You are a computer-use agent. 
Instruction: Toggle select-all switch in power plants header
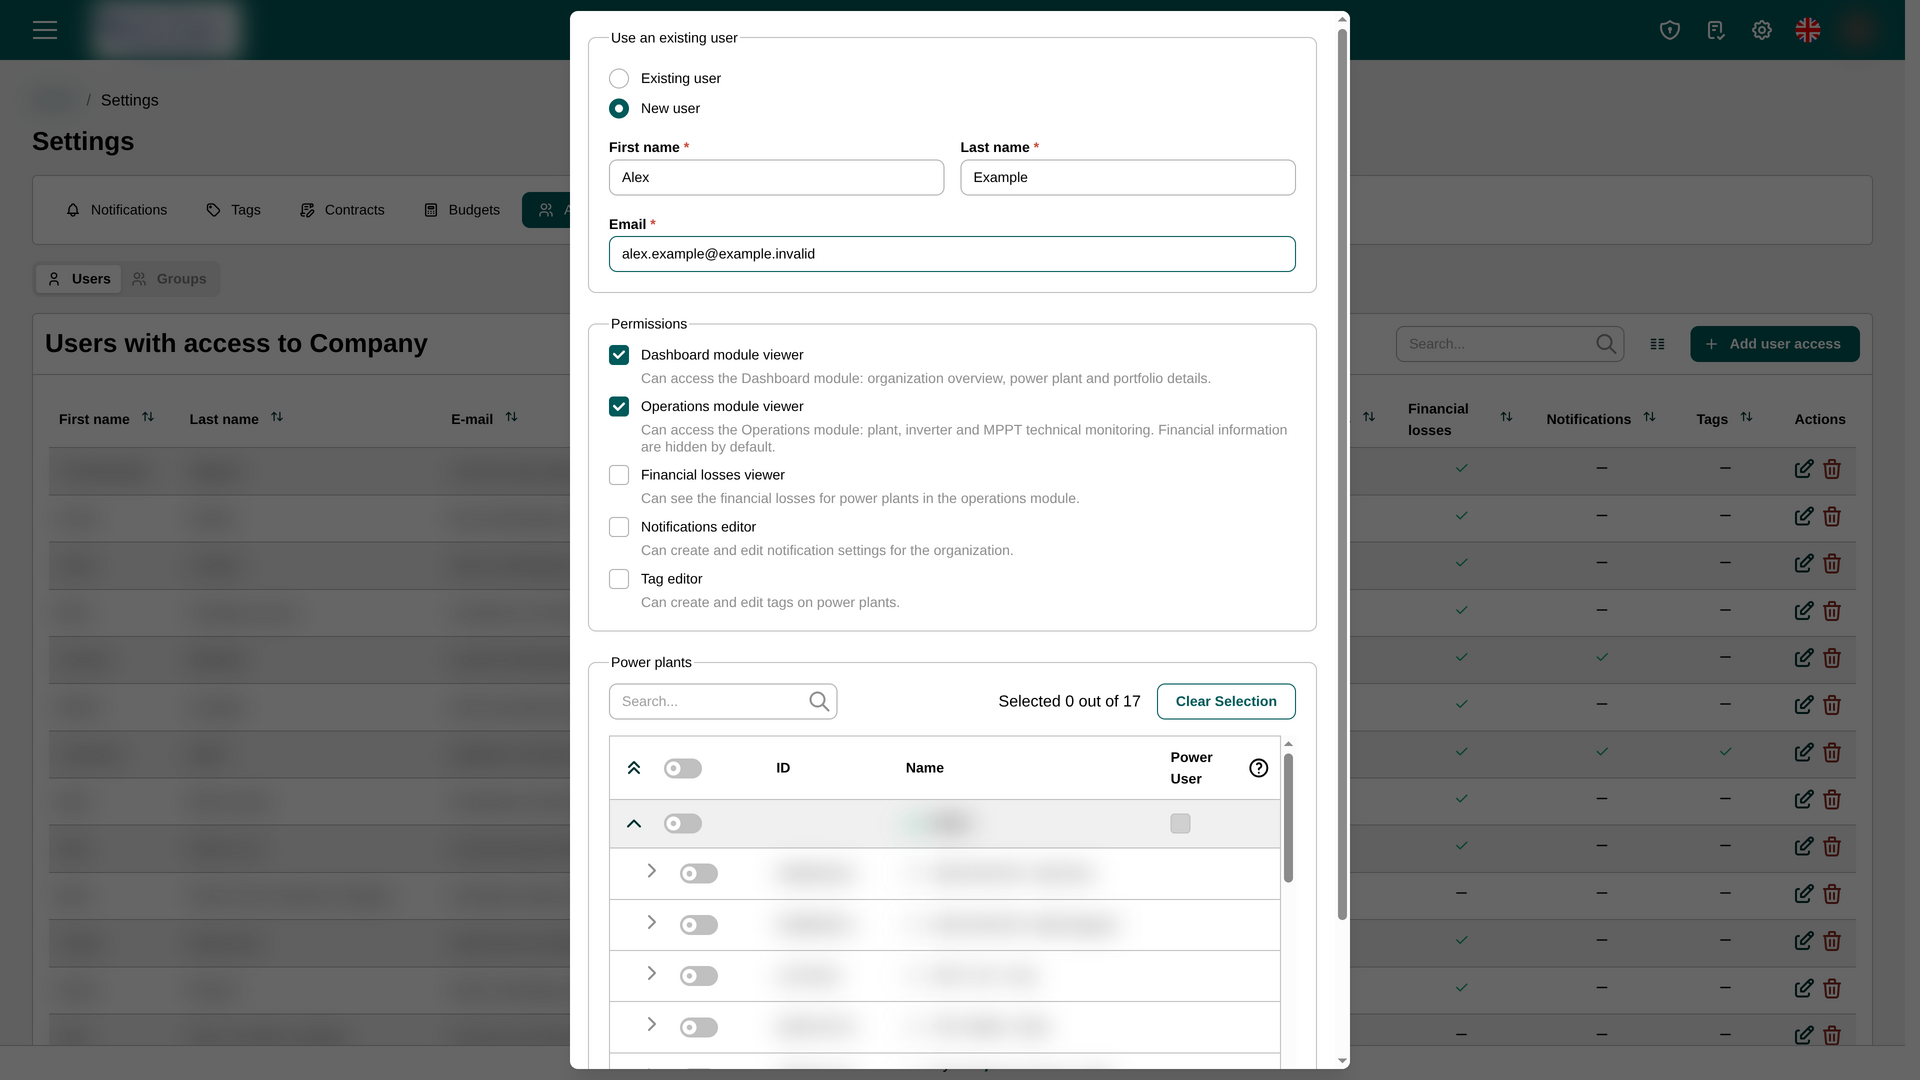tap(683, 769)
